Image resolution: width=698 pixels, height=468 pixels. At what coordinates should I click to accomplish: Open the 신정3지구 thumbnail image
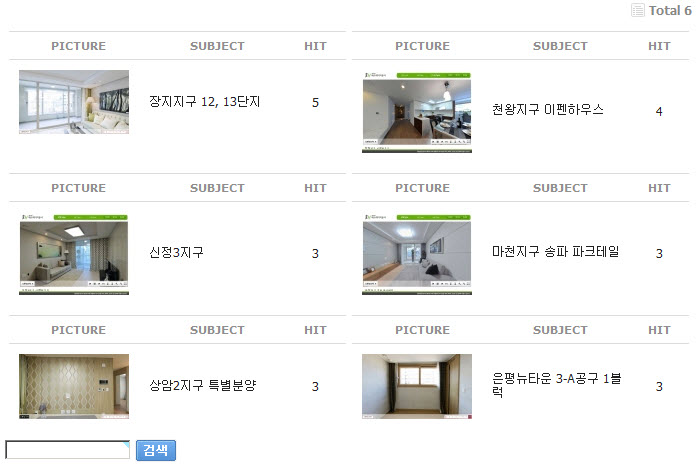point(74,254)
